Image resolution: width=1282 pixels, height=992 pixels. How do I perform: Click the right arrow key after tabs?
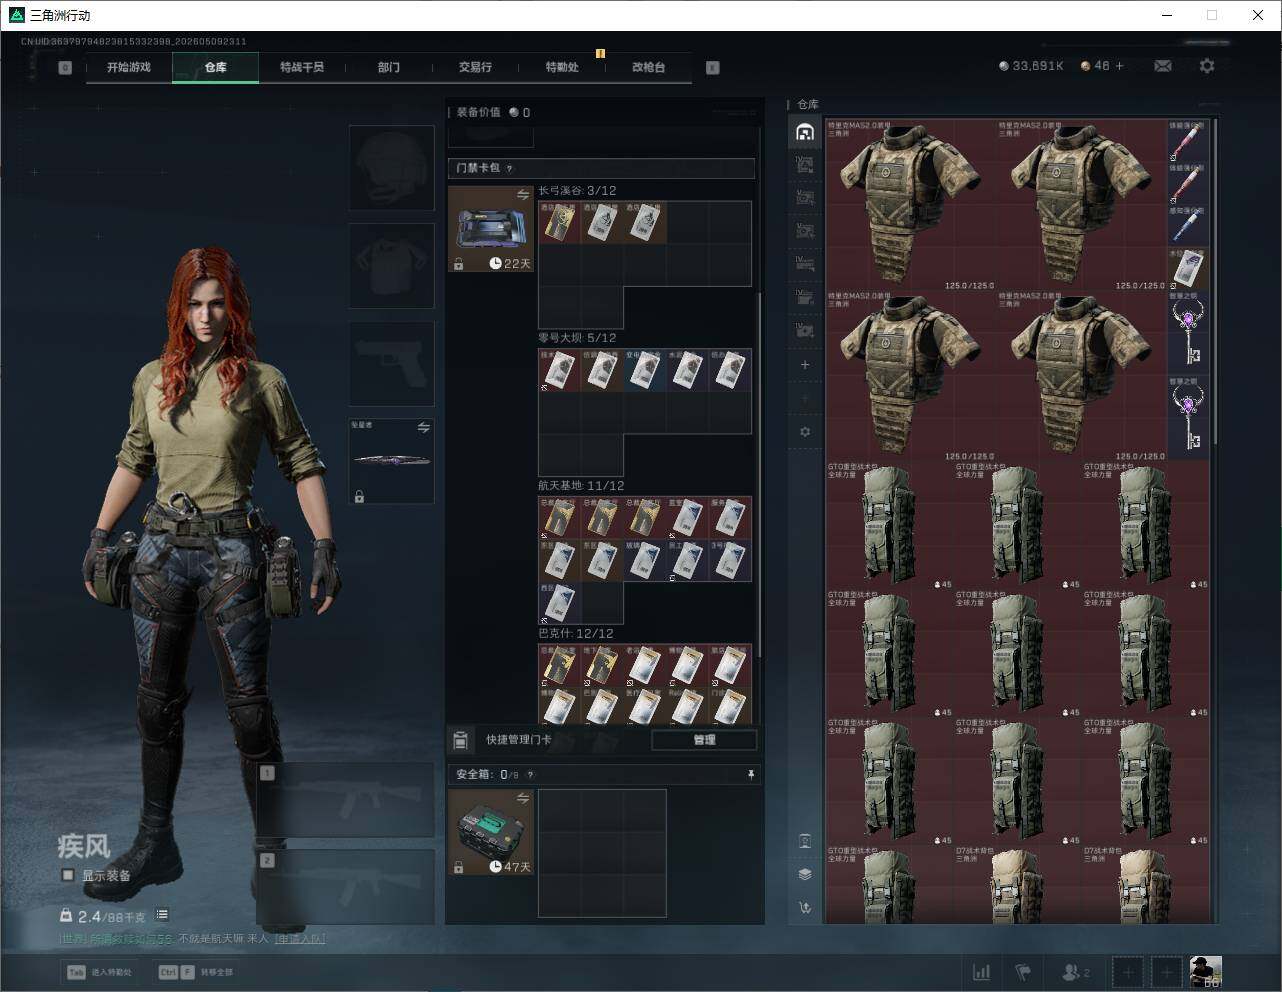712,68
